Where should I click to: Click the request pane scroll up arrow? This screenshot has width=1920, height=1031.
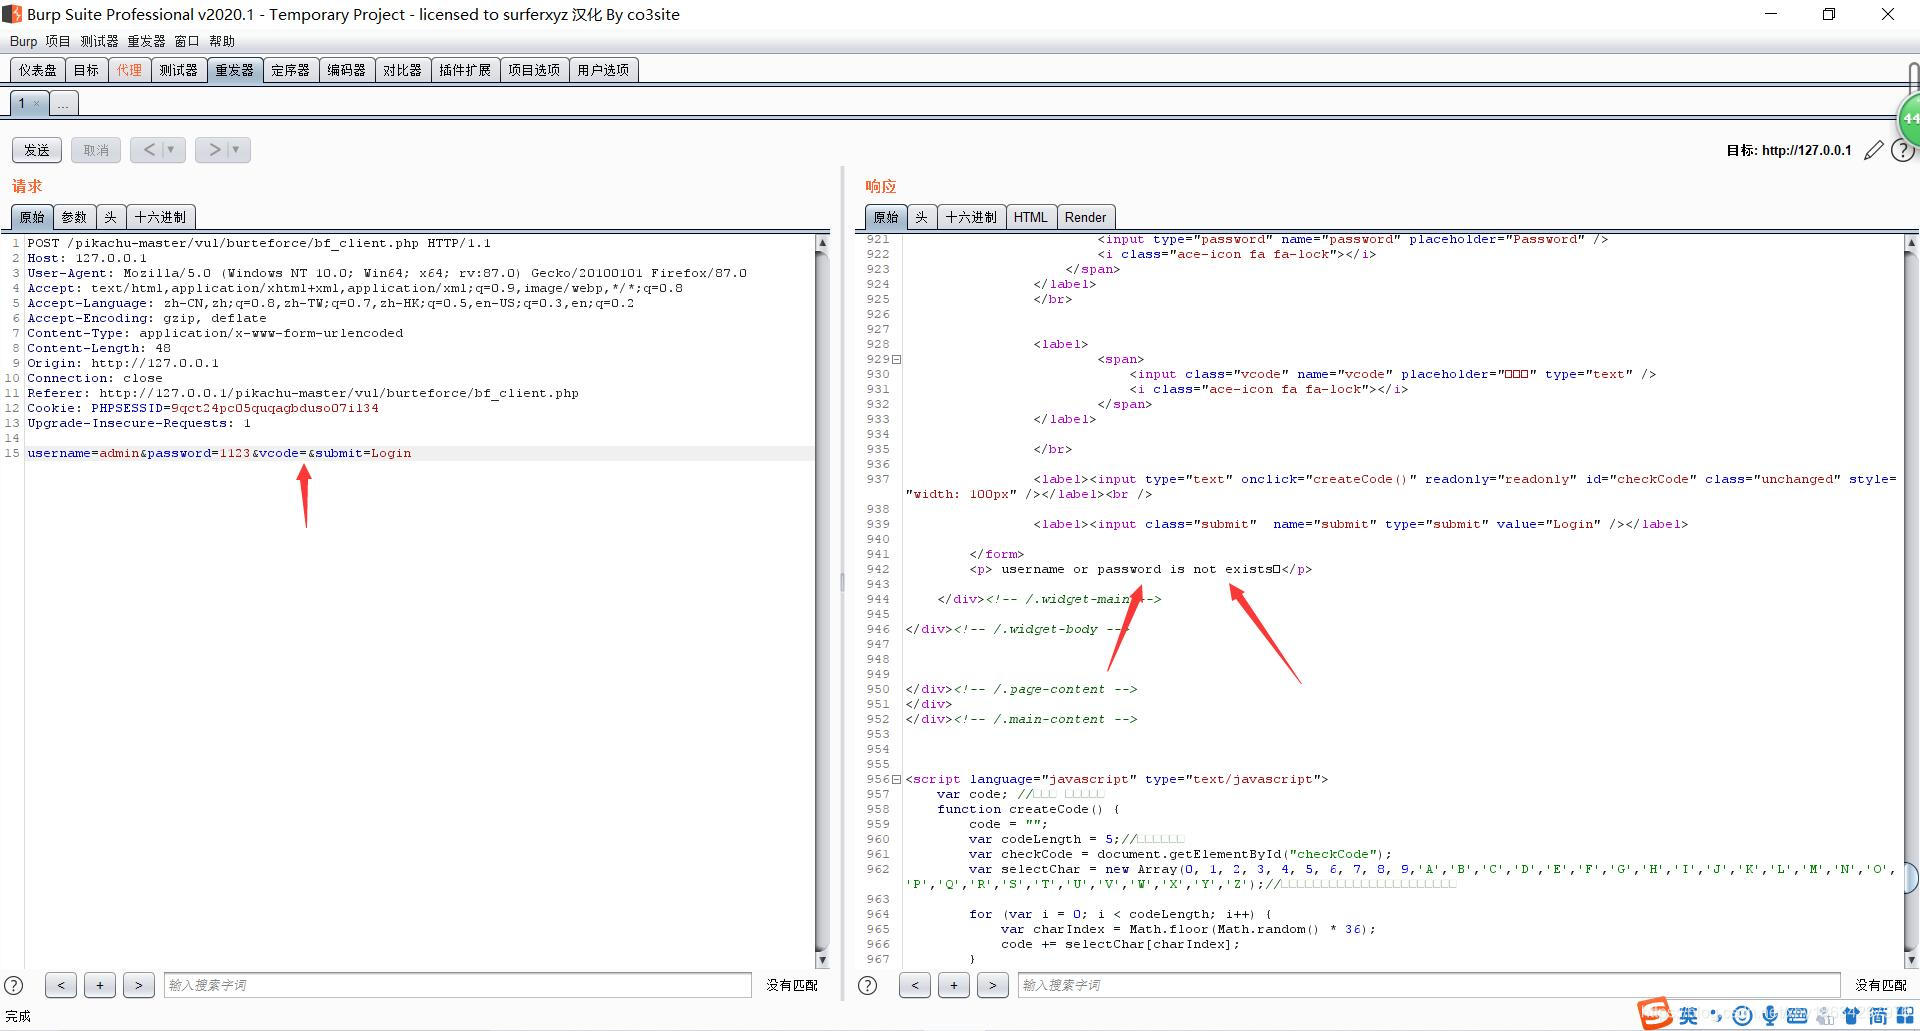tap(822, 243)
